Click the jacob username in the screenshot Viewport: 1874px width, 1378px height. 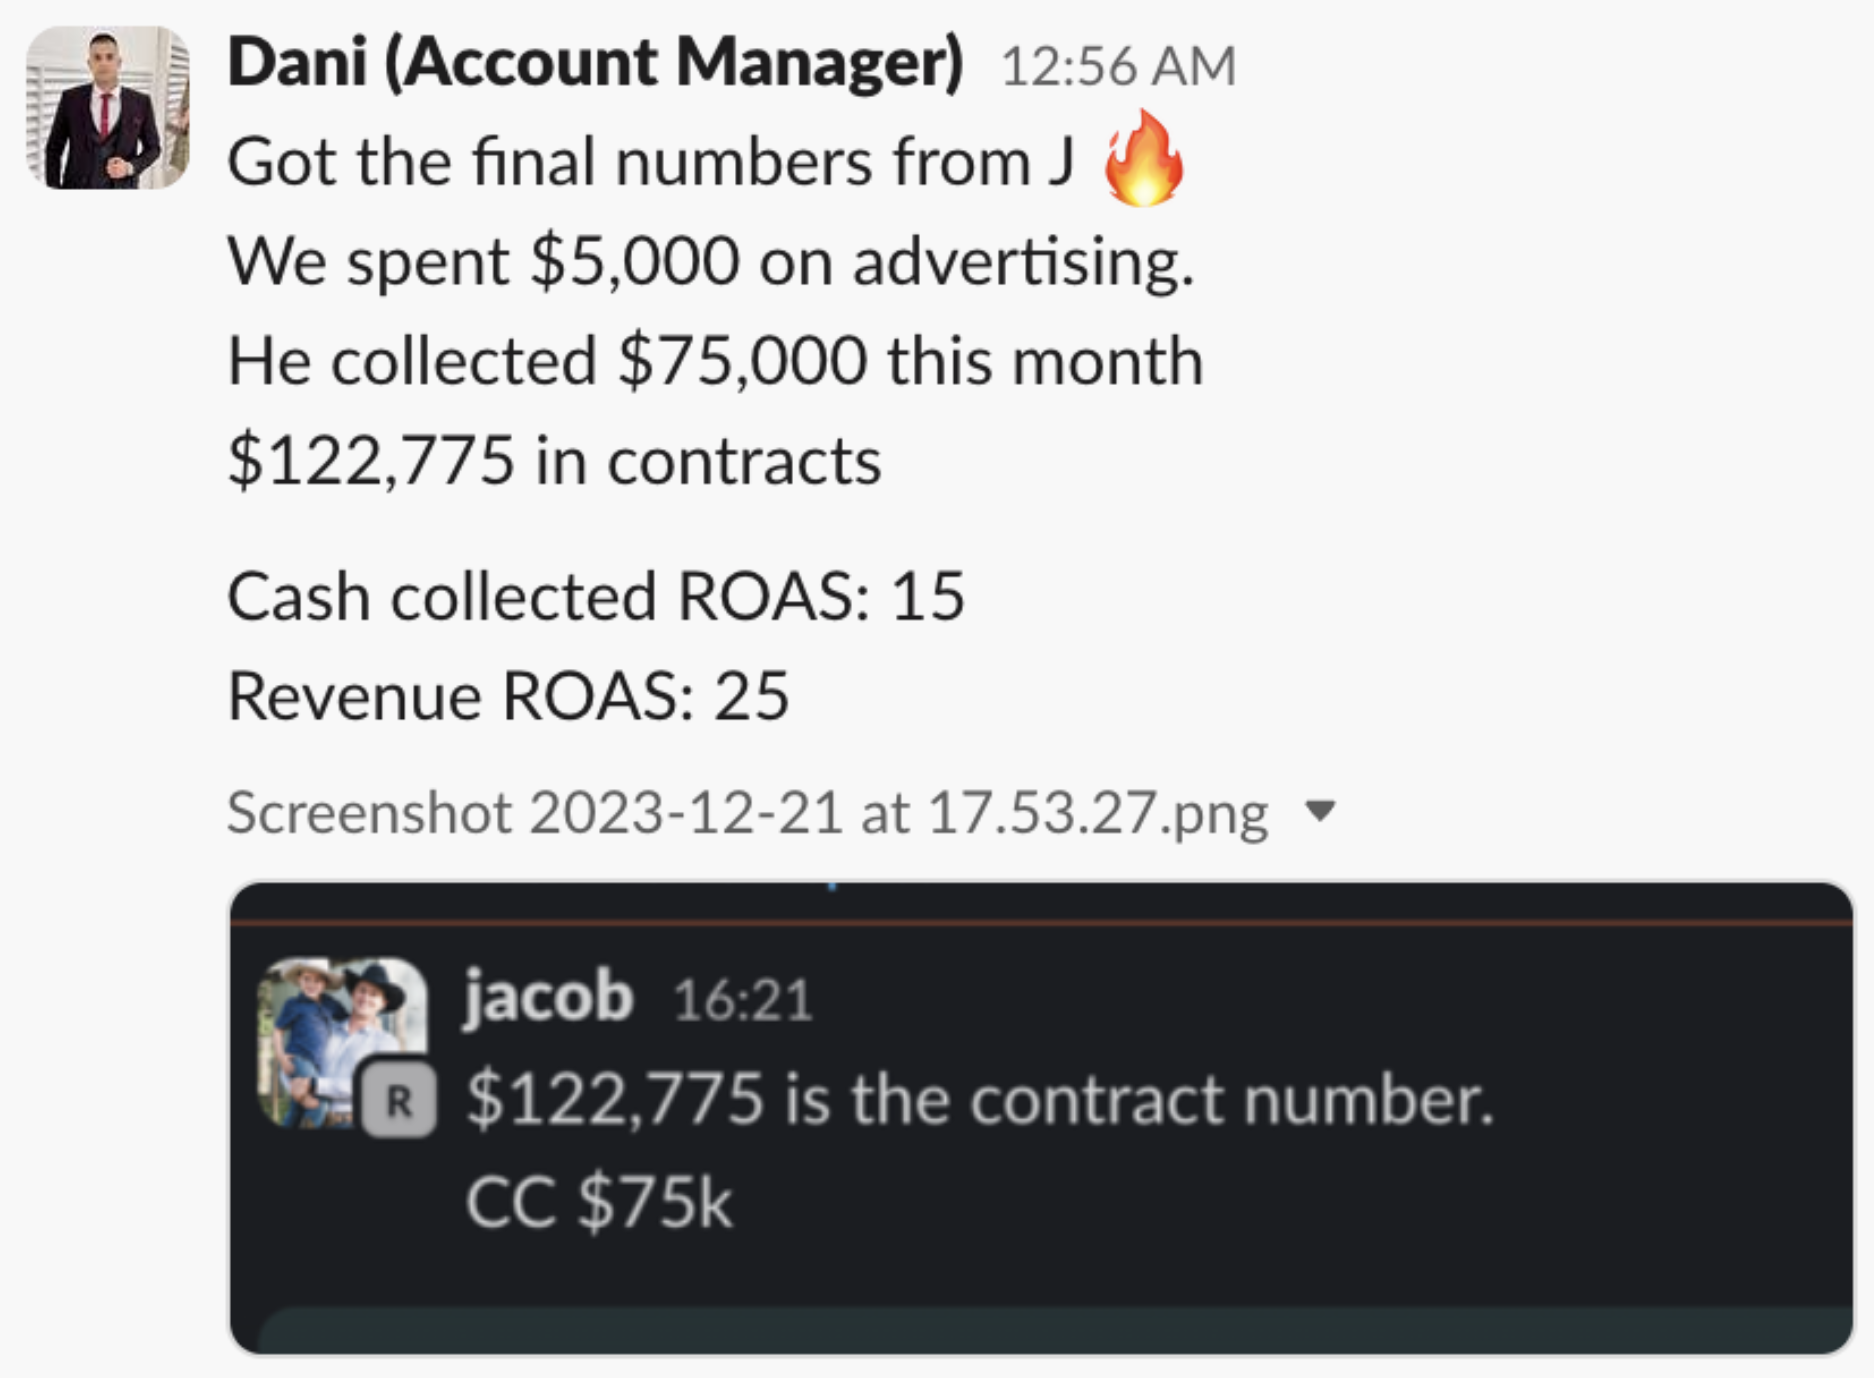548,997
